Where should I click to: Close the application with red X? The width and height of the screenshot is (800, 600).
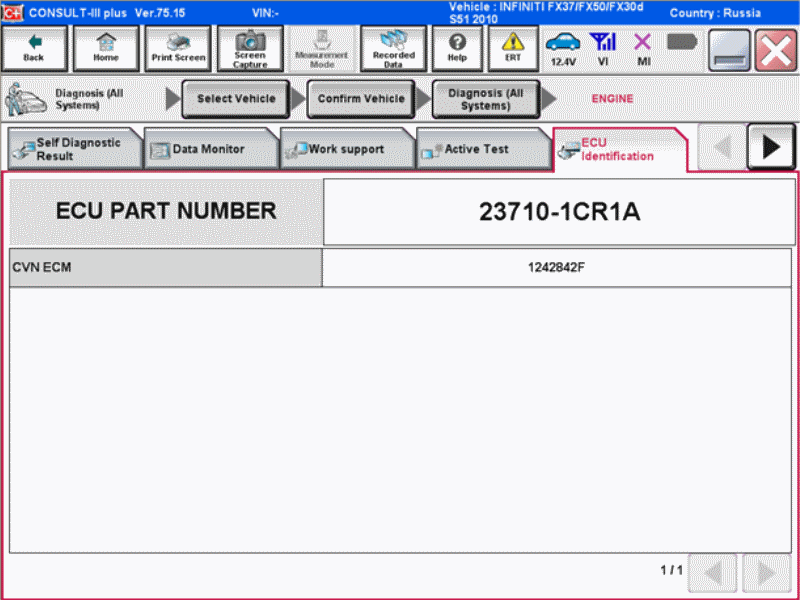pos(776,50)
